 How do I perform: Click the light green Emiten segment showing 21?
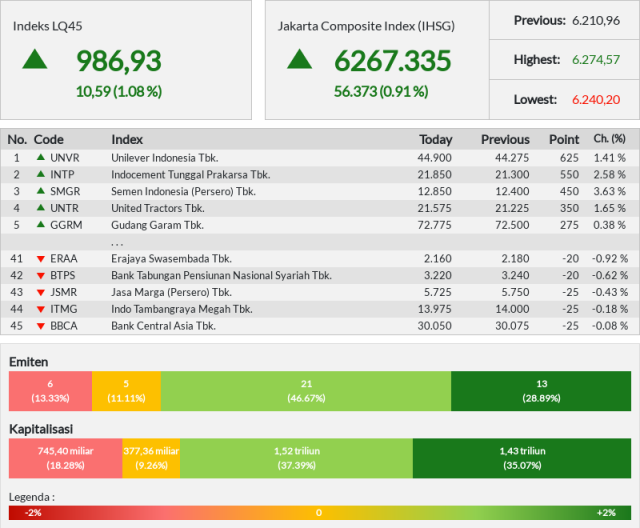306,391
